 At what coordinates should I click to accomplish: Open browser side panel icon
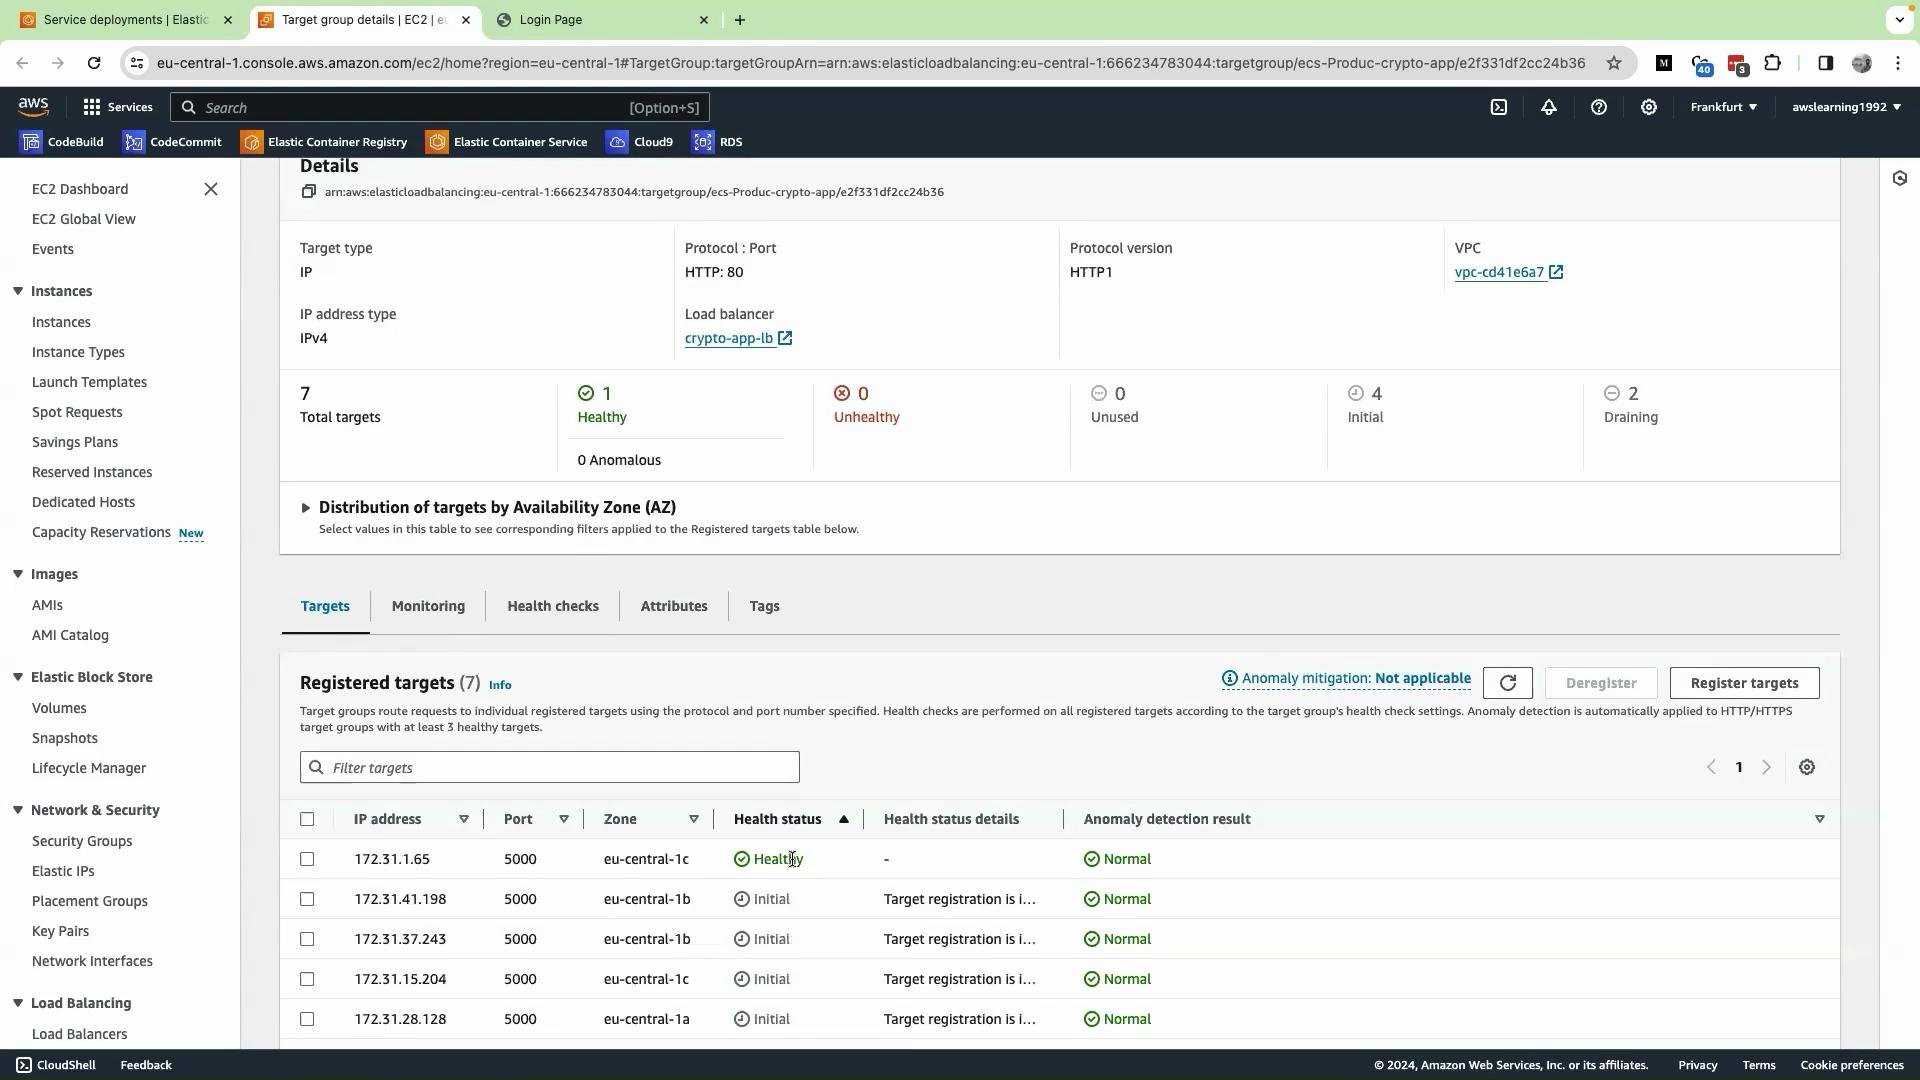coord(1825,63)
